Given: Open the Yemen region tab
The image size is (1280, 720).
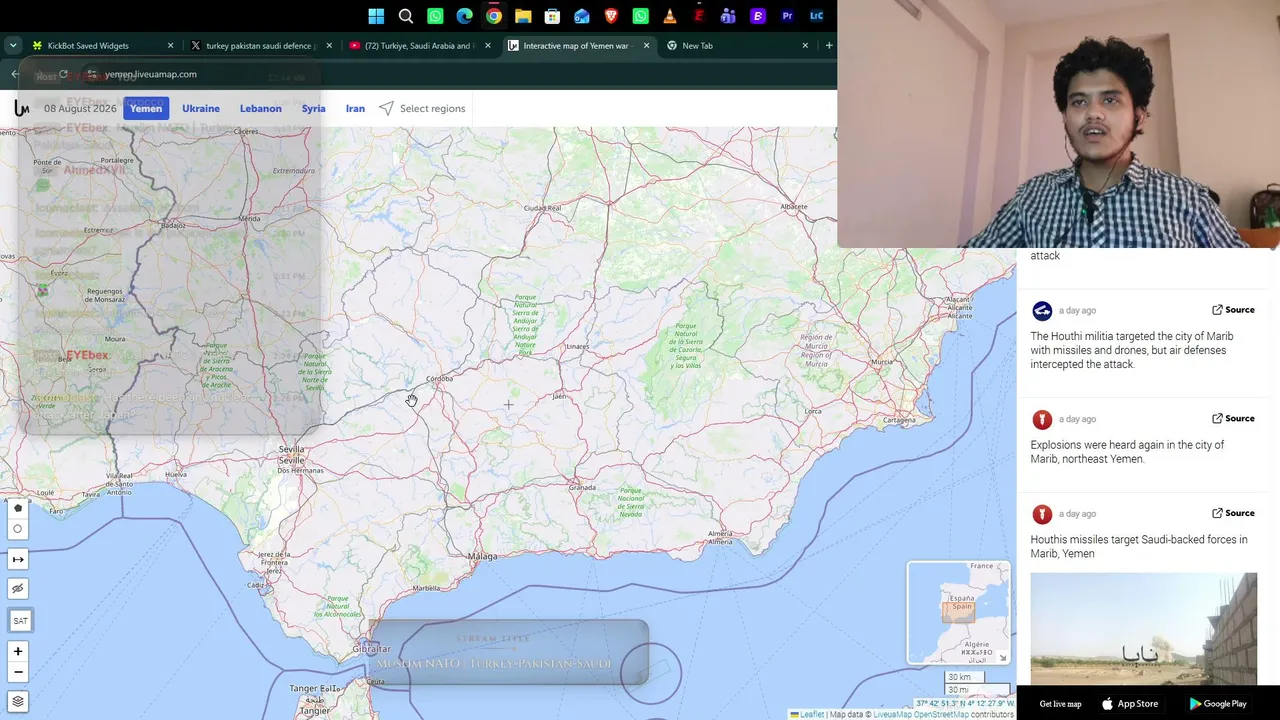Looking at the screenshot, I should point(146,108).
